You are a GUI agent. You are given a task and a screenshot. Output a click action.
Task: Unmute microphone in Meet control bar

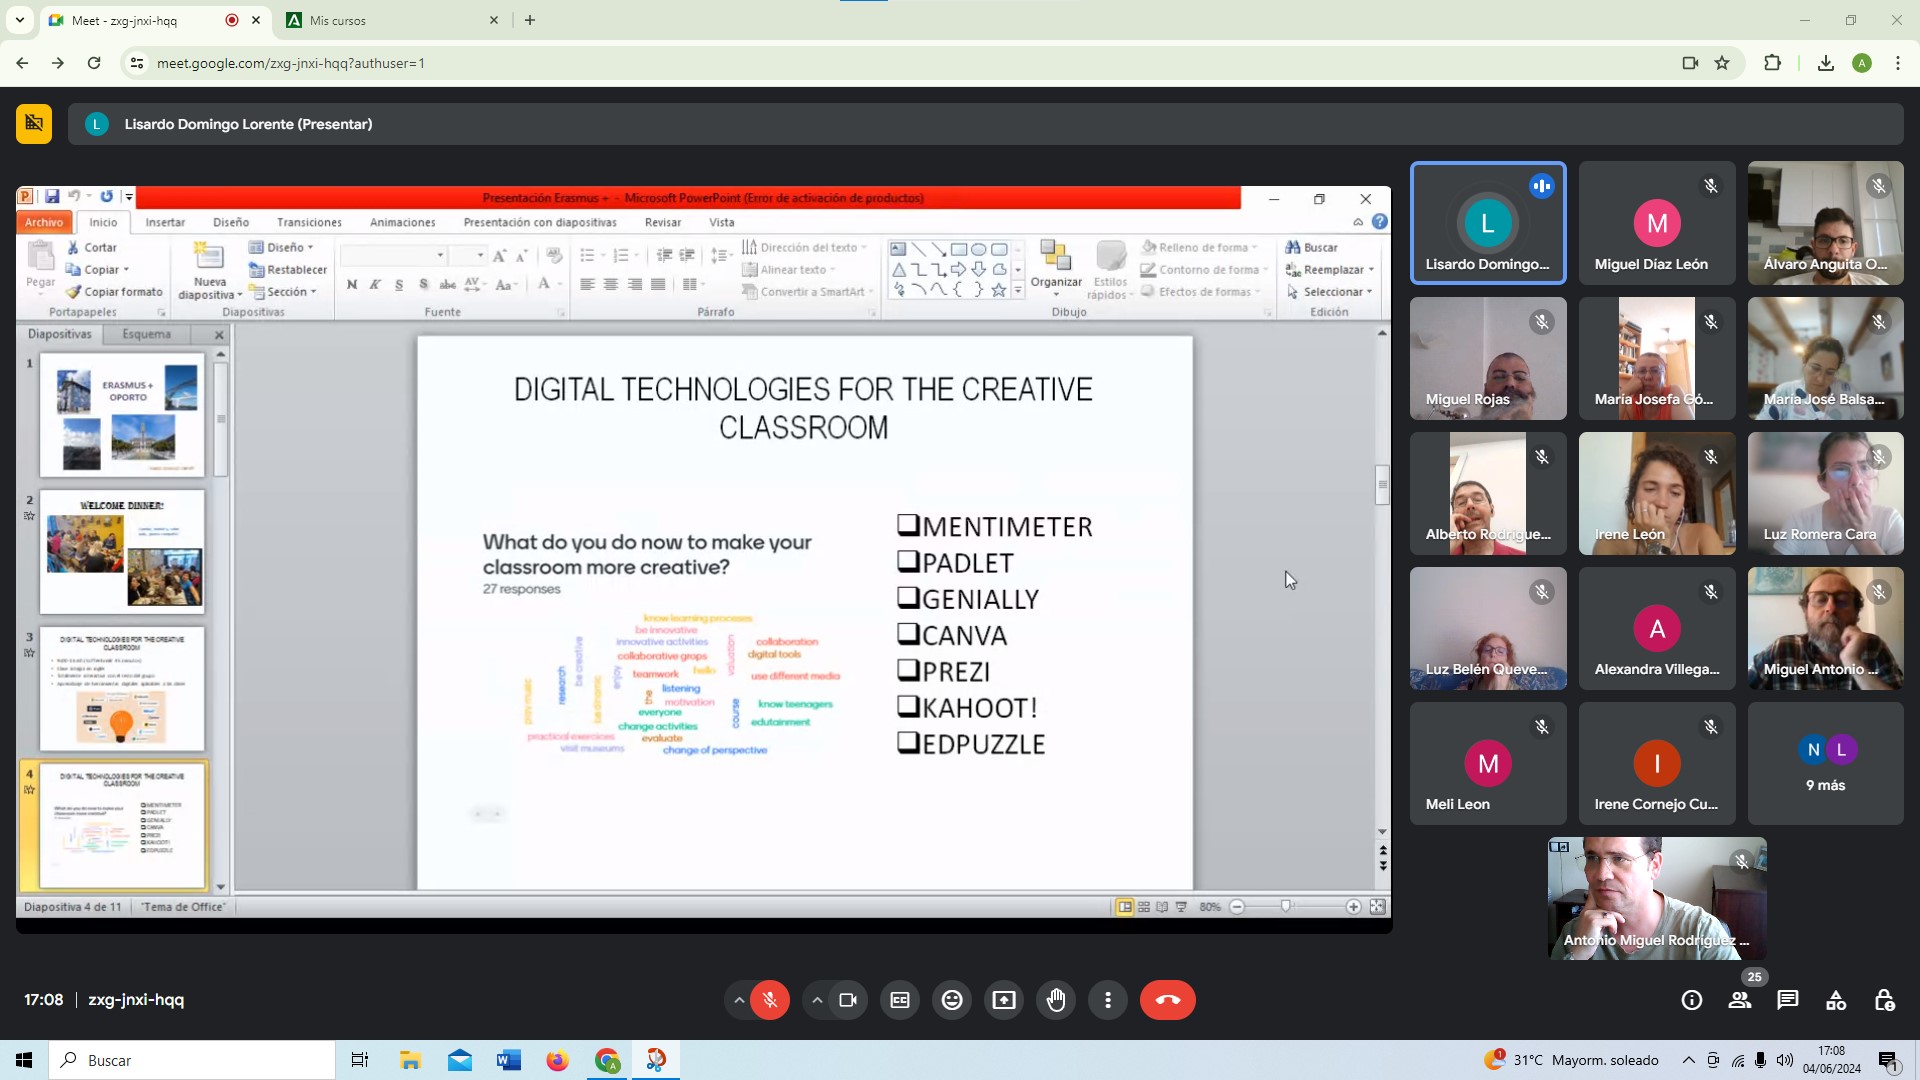tap(770, 1000)
